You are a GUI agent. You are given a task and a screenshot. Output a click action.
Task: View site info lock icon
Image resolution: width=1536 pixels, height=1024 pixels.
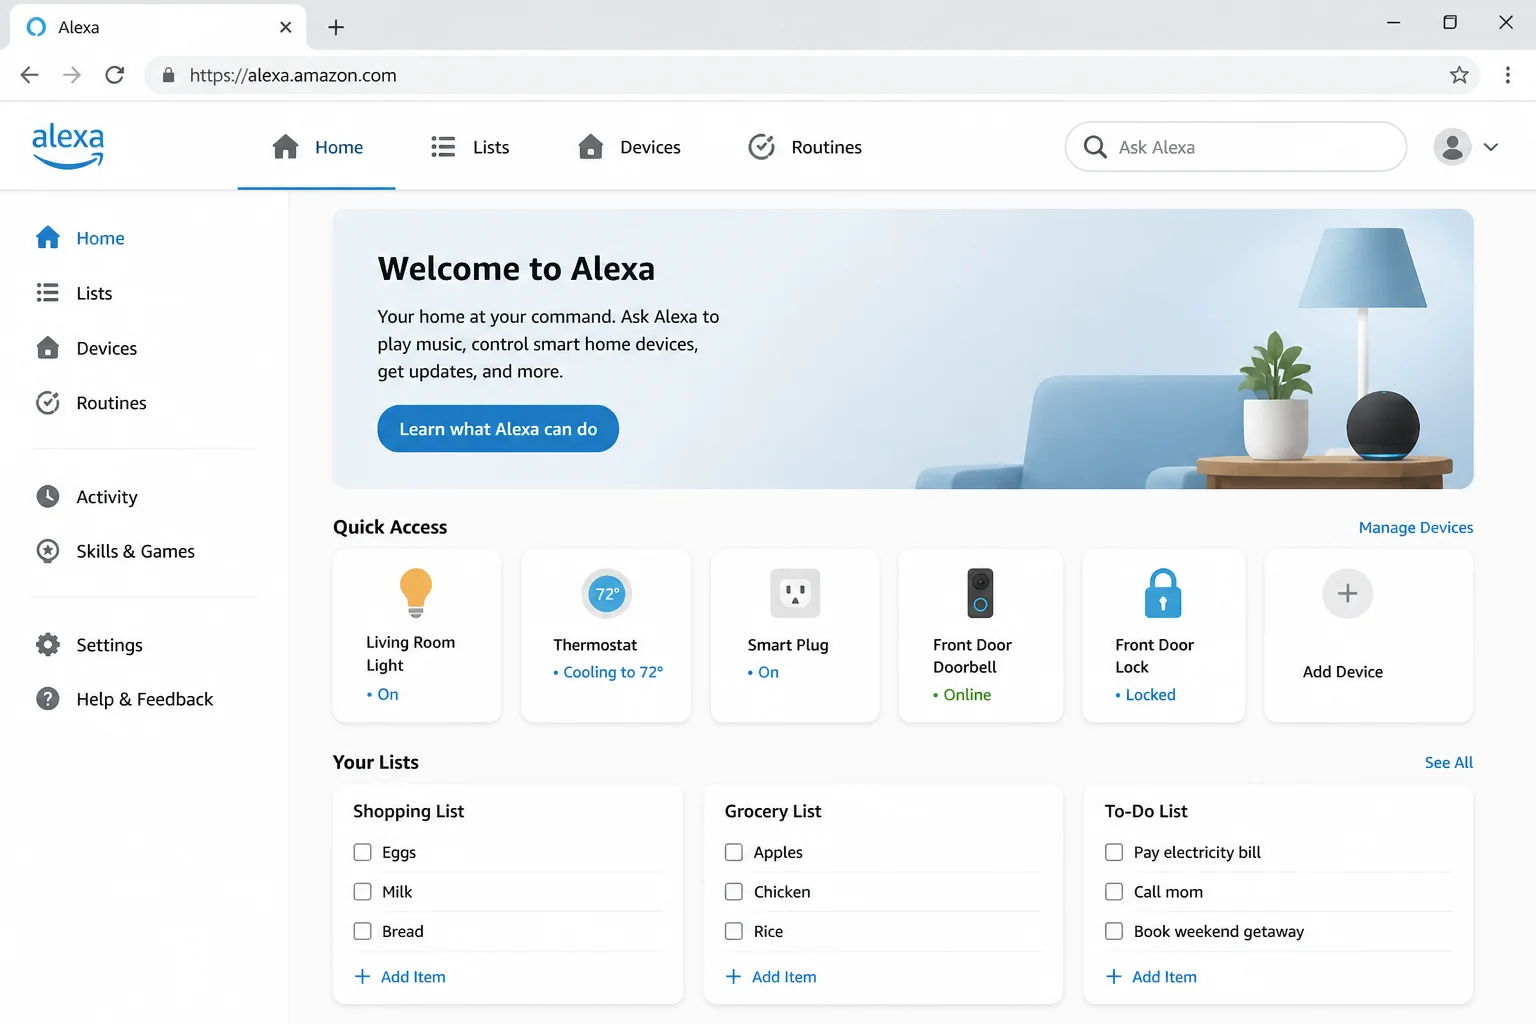[x=168, y=75]
